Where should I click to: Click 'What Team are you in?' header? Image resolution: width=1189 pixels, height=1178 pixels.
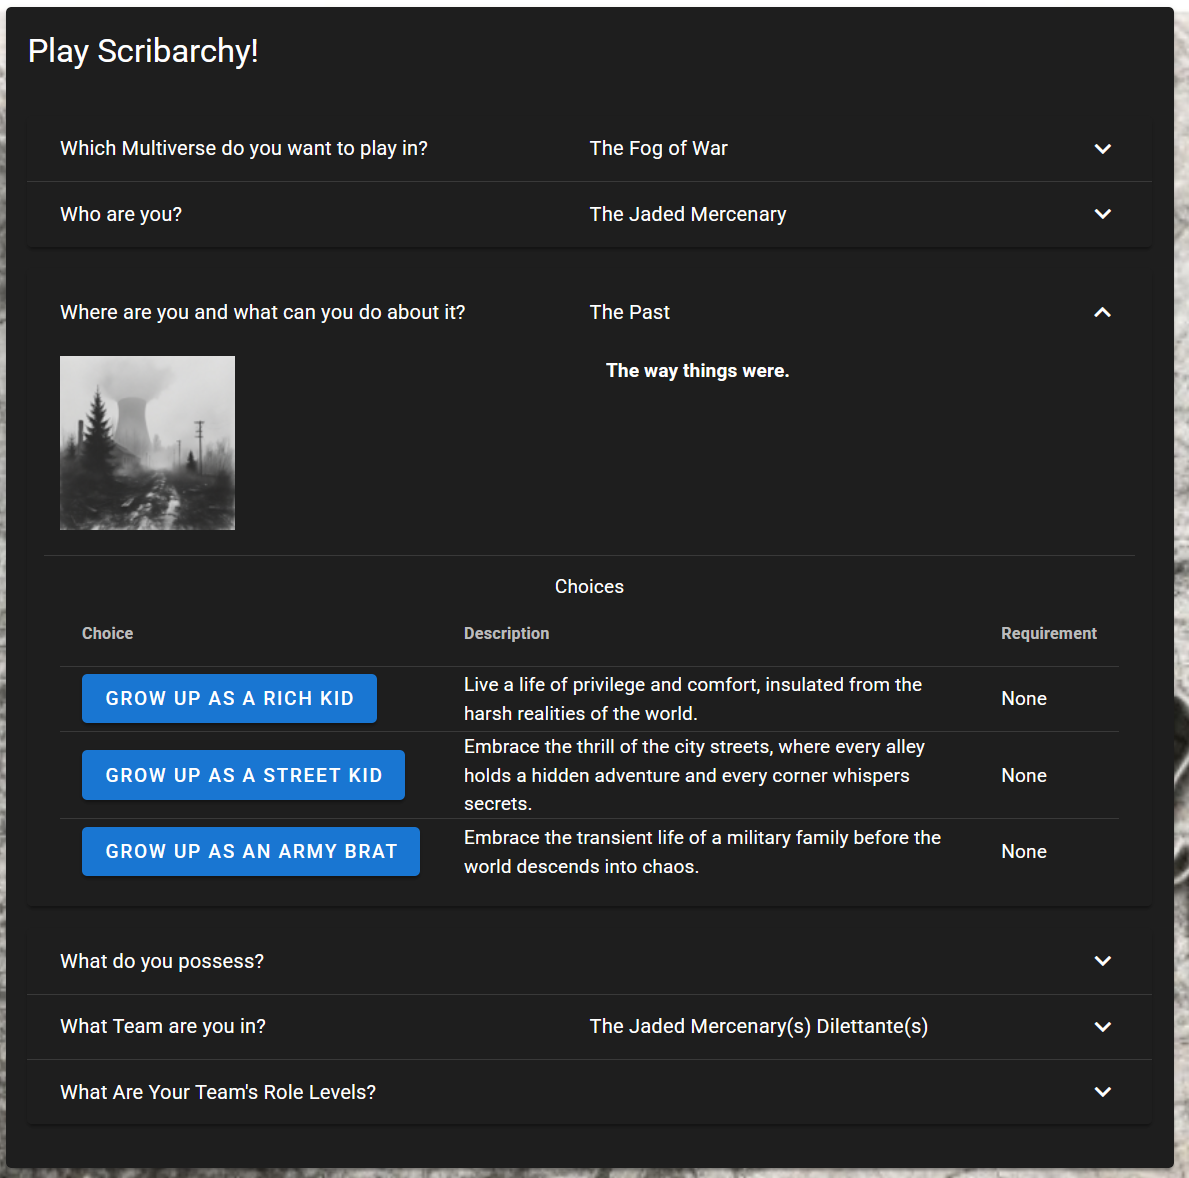163,1026
